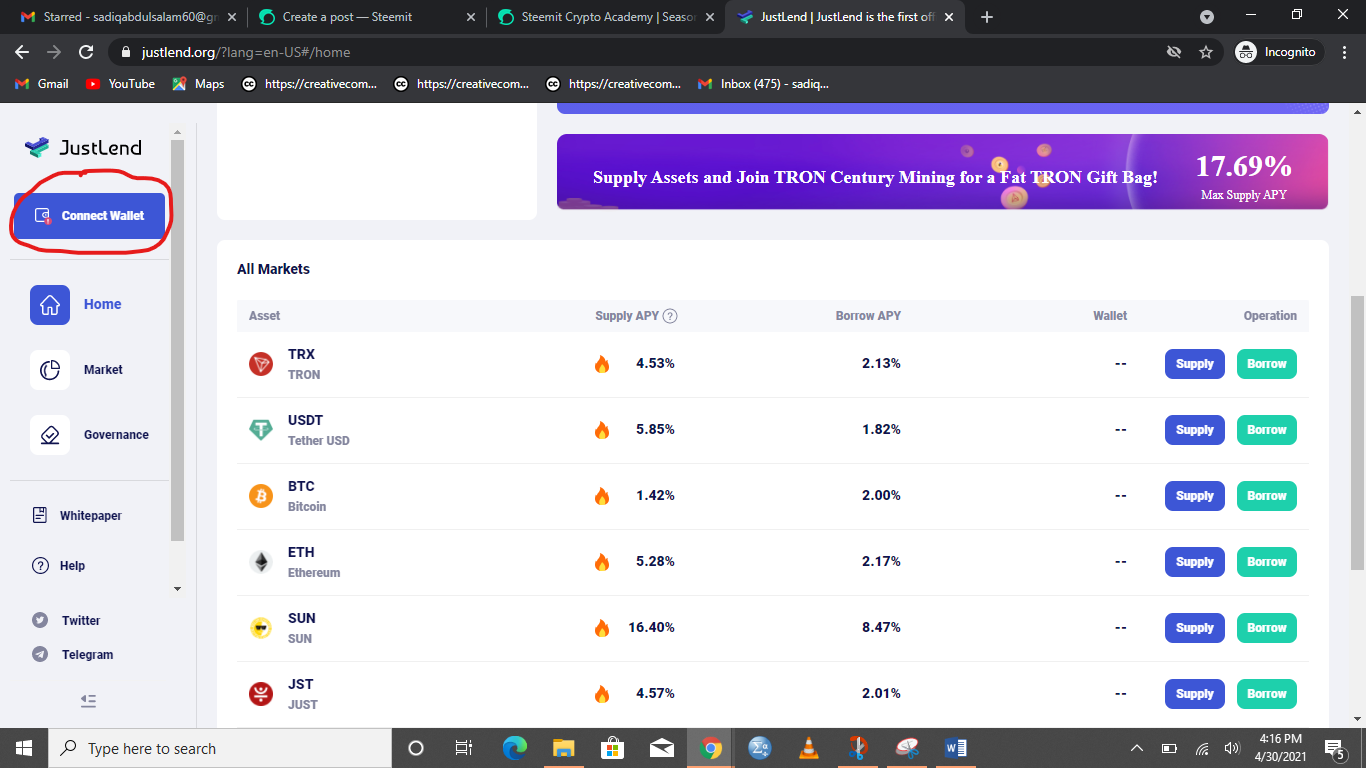This screenshot has width=1366, height=768.
Task: Switch to the Create a post Steemit tab
Action: click(365, 17)
